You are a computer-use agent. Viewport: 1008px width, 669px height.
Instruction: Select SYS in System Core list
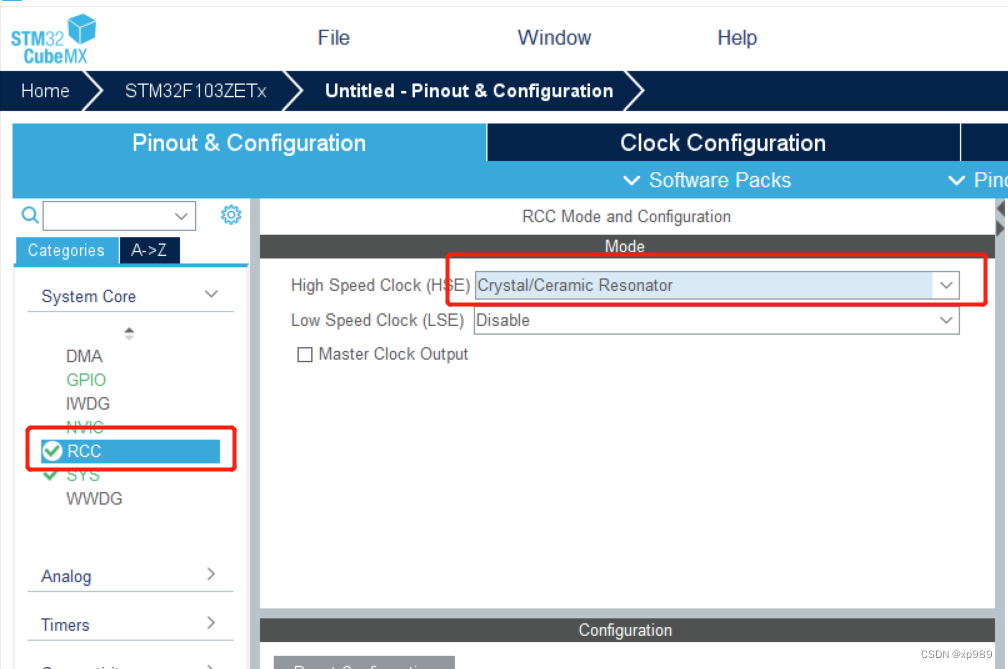(x=83, y=476)
